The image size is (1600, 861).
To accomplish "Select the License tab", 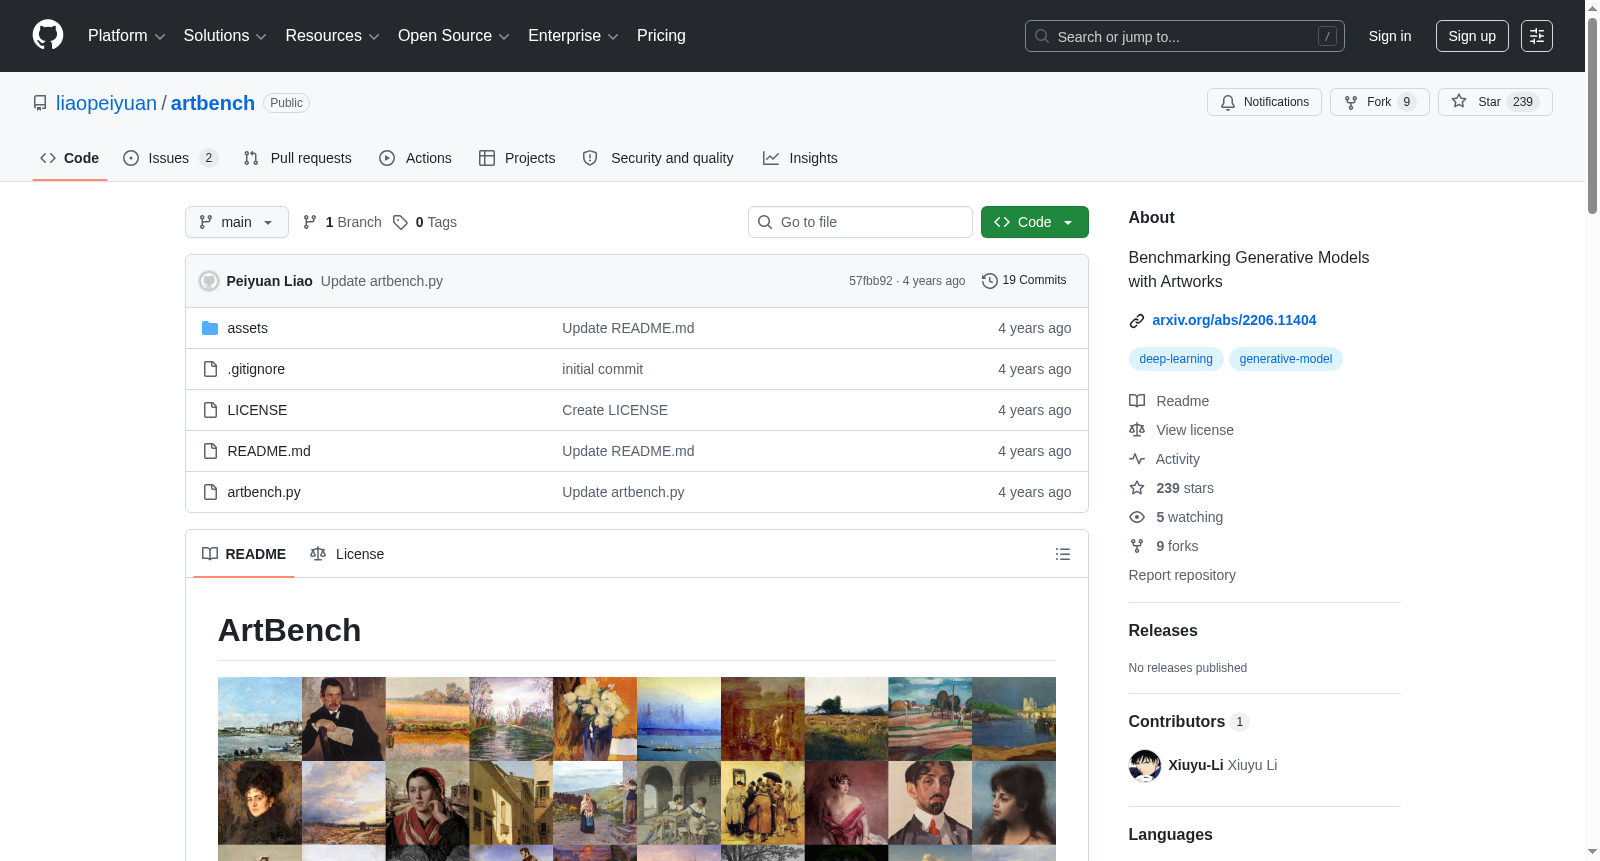I will (x=347, y=554).
